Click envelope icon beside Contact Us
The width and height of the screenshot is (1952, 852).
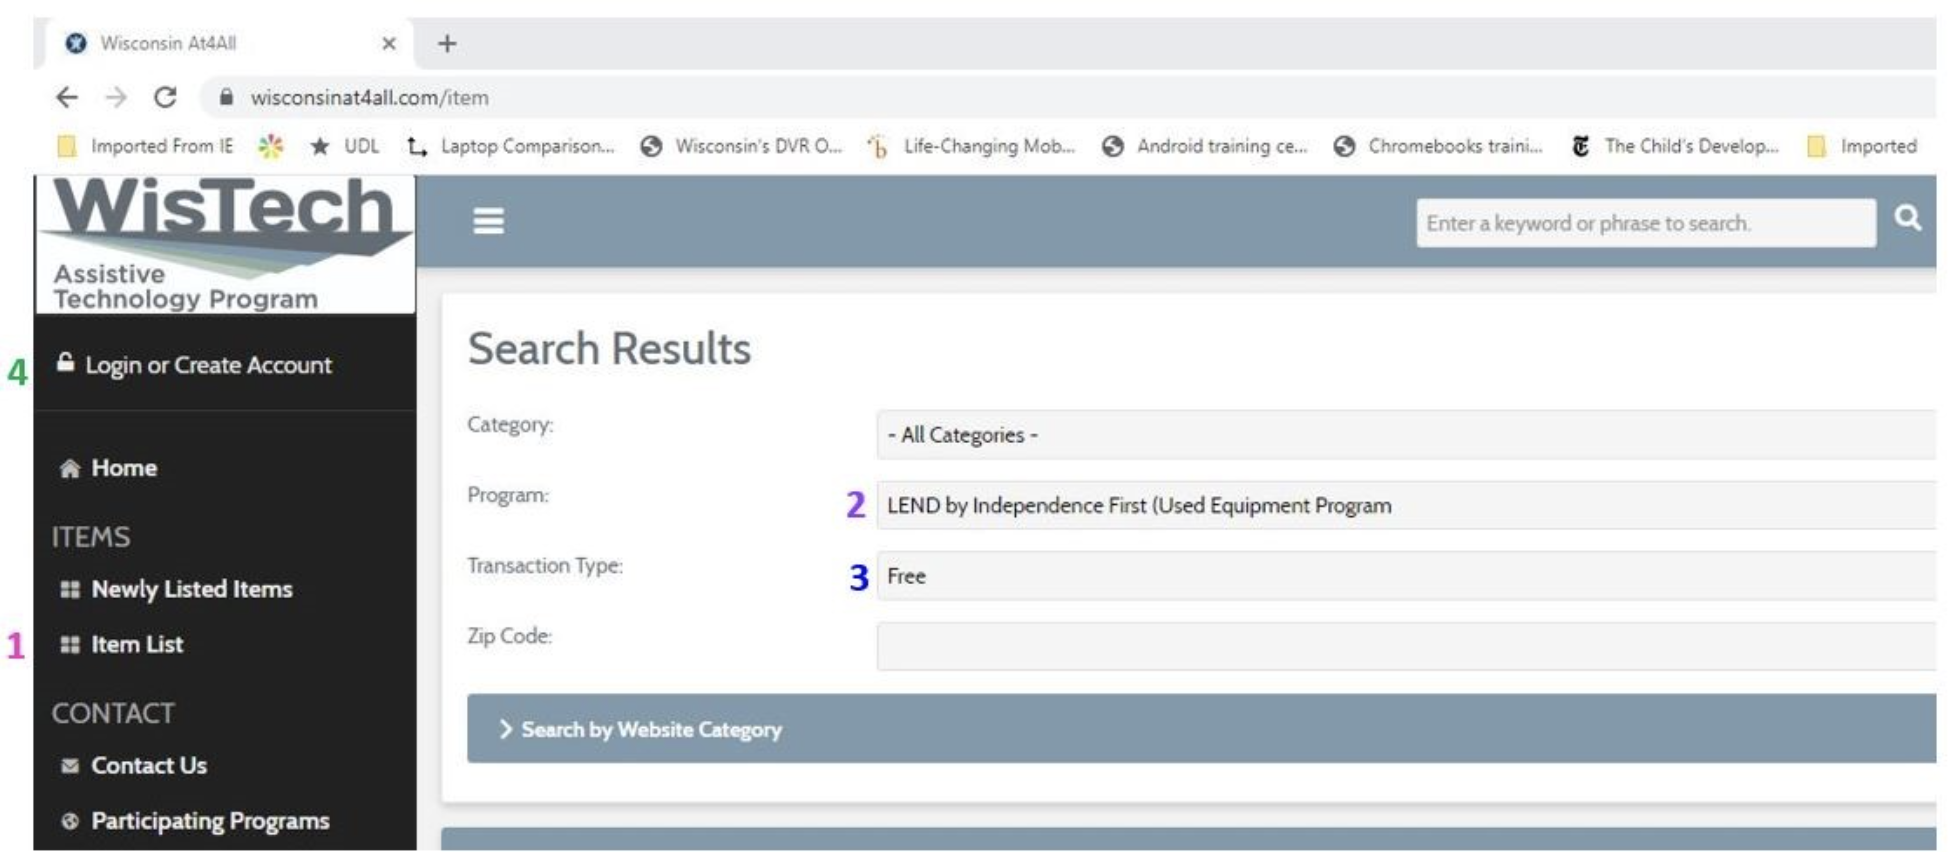coord(69,765)
